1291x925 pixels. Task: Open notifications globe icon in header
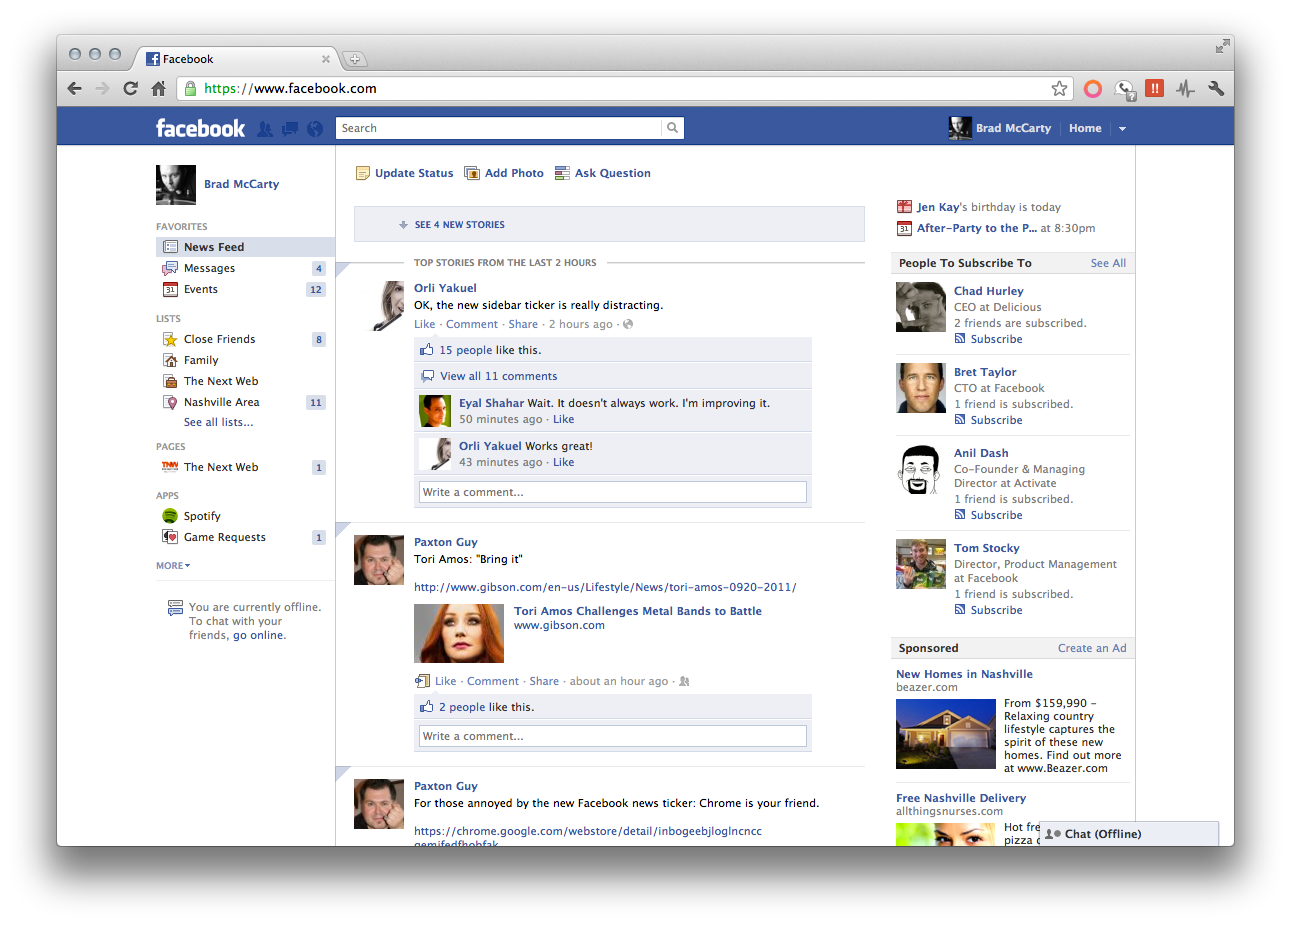pyautogui.click(x=315, y=129)
